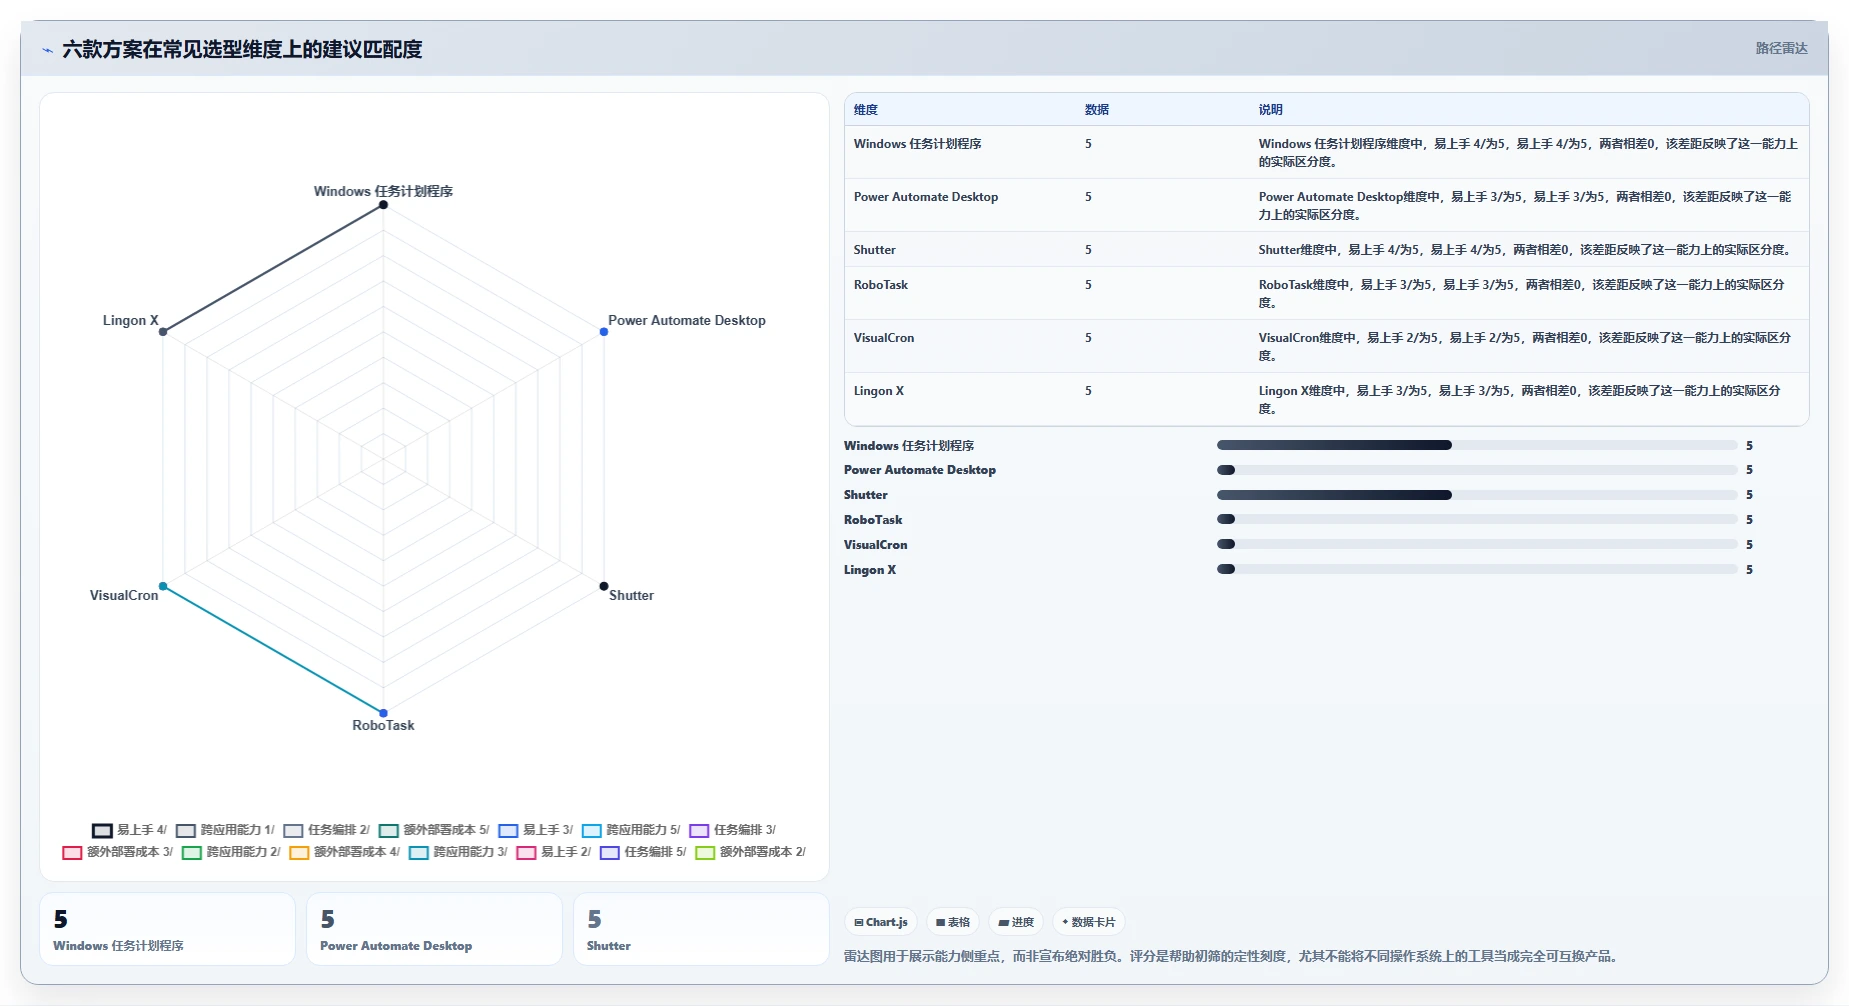Click the Power Automate Desktop radar data point
The height and width of the screenshot is (1006, 1849).
(x=604, y=332)
